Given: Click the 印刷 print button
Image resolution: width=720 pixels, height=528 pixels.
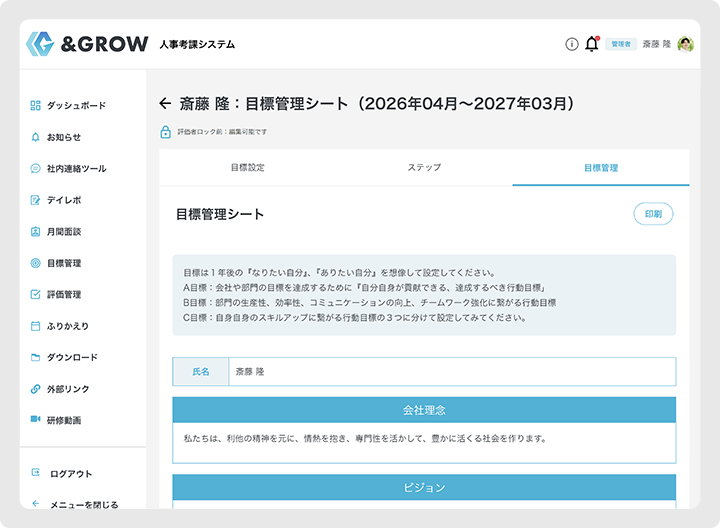Looking at the screenshot, I should pos(653,214).
